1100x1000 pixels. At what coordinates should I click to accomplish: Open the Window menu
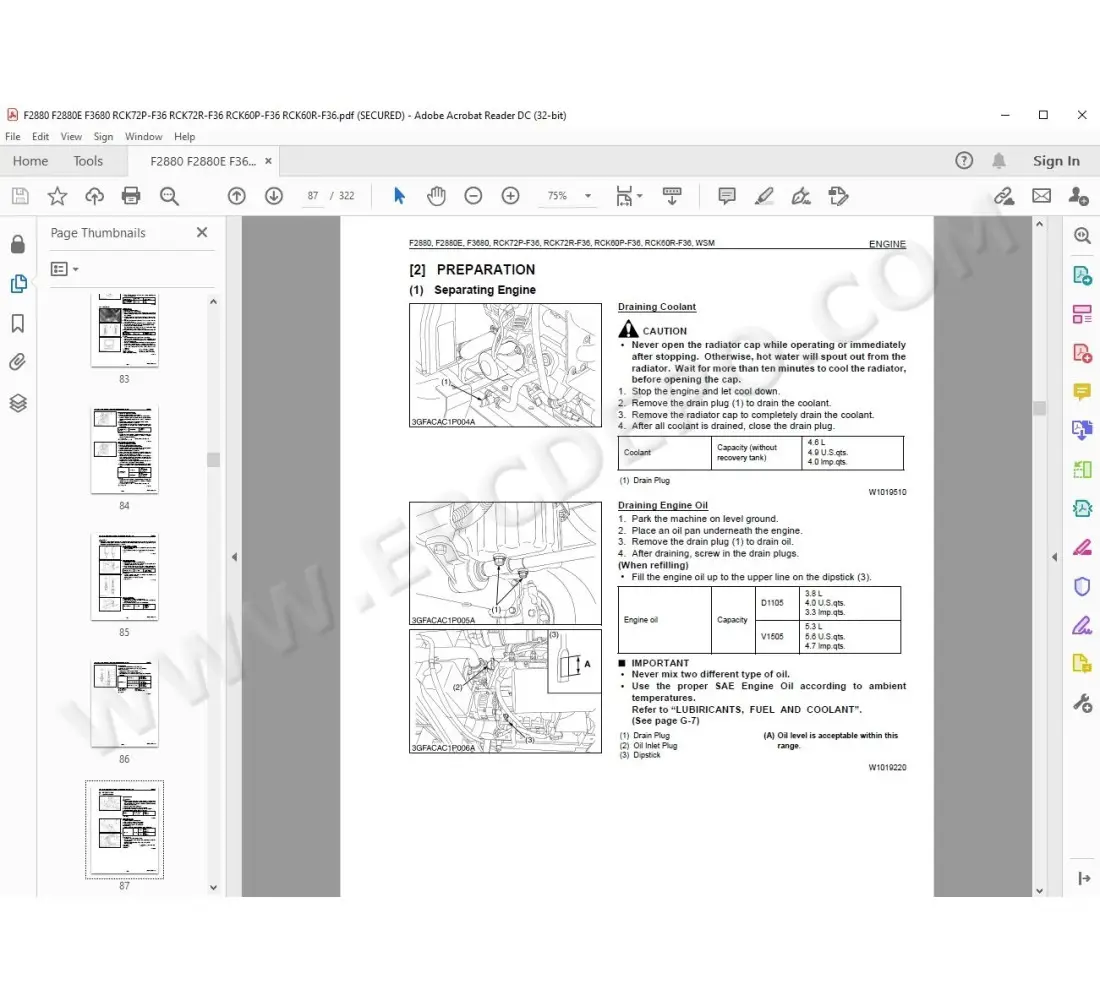(x=144, y=136)
